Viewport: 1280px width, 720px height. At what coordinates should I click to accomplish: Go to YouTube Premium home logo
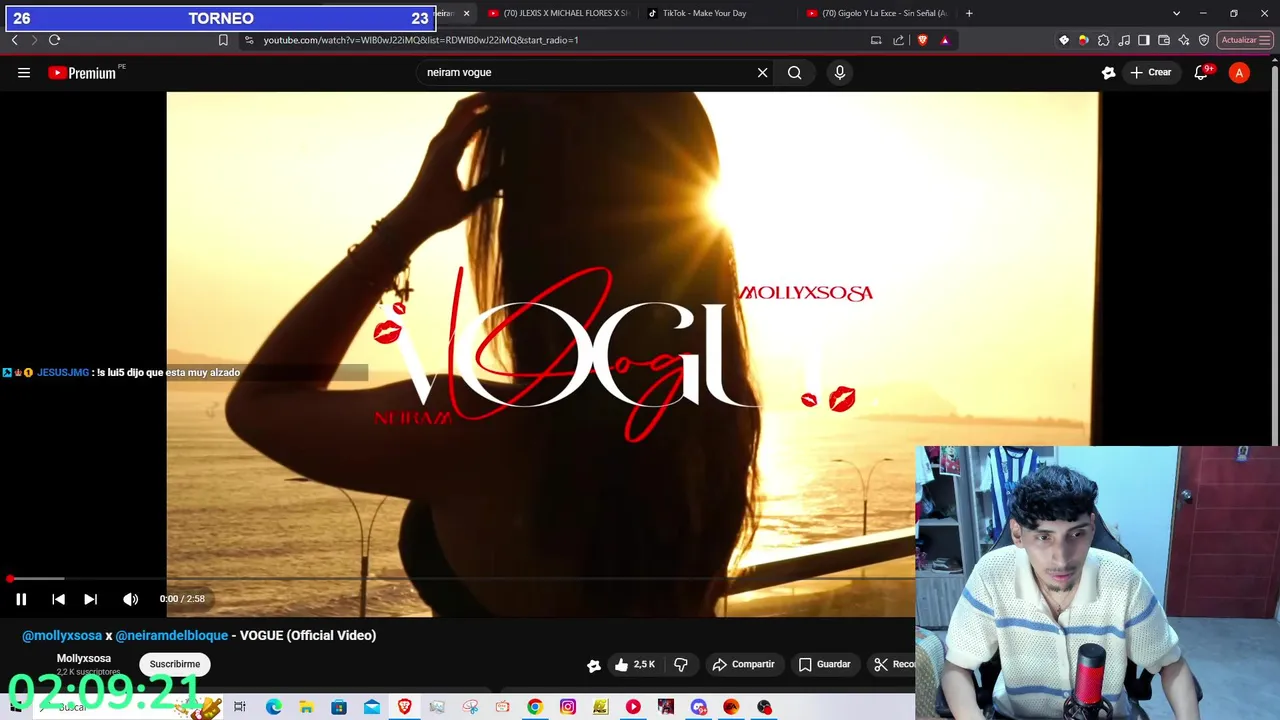coord(82,72)
